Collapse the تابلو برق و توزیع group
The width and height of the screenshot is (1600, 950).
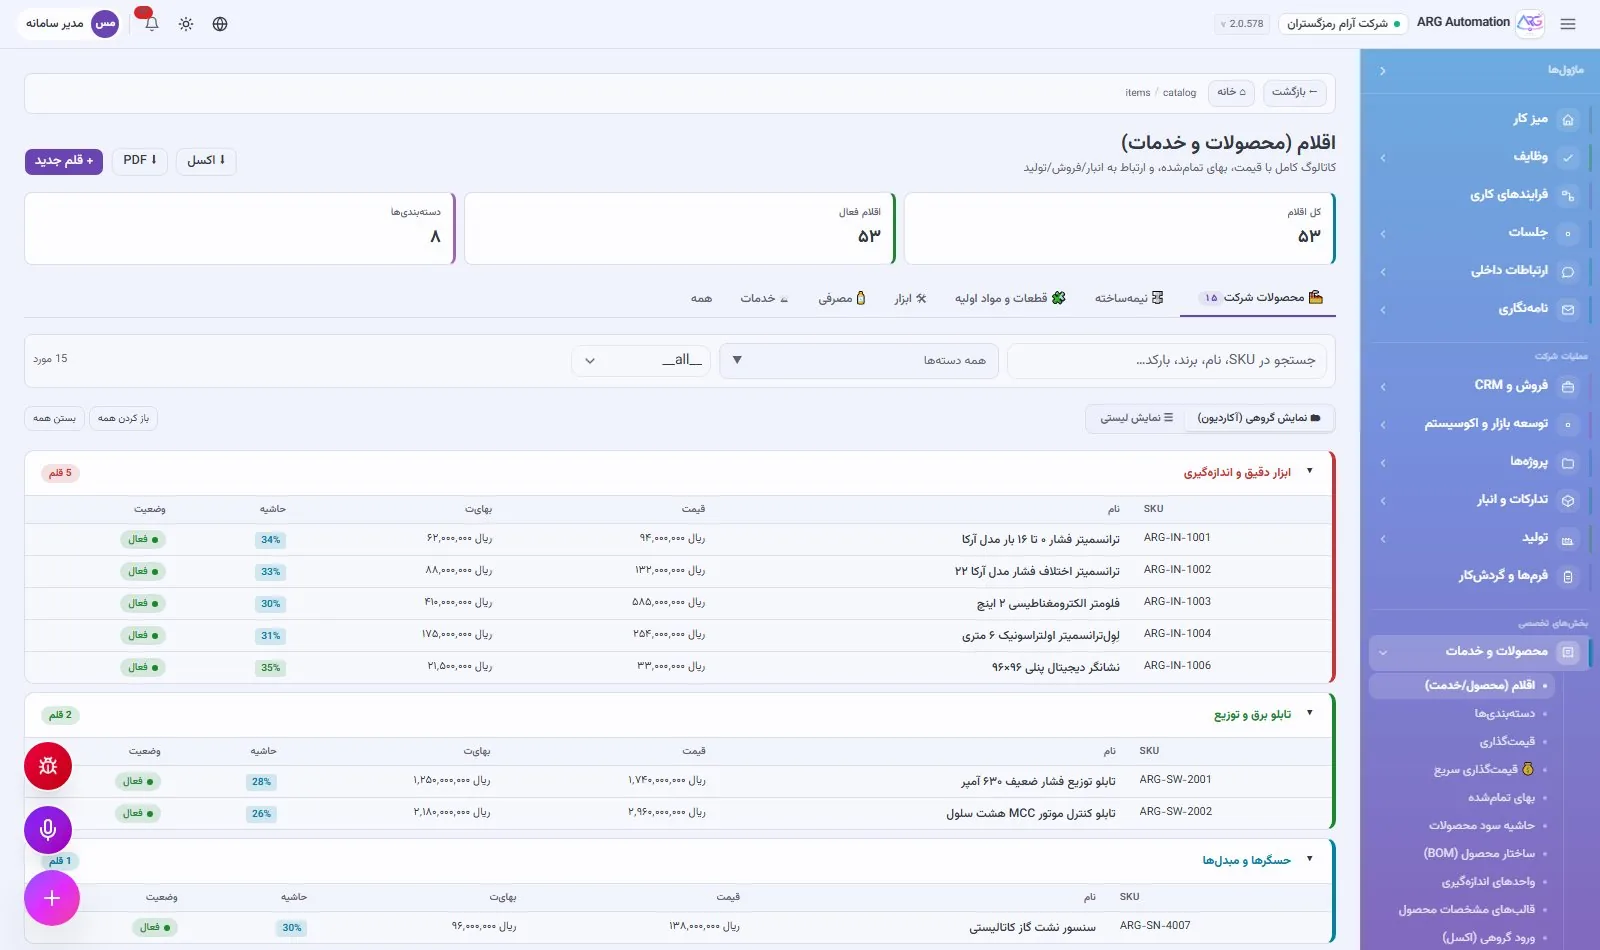[1310, 713]
